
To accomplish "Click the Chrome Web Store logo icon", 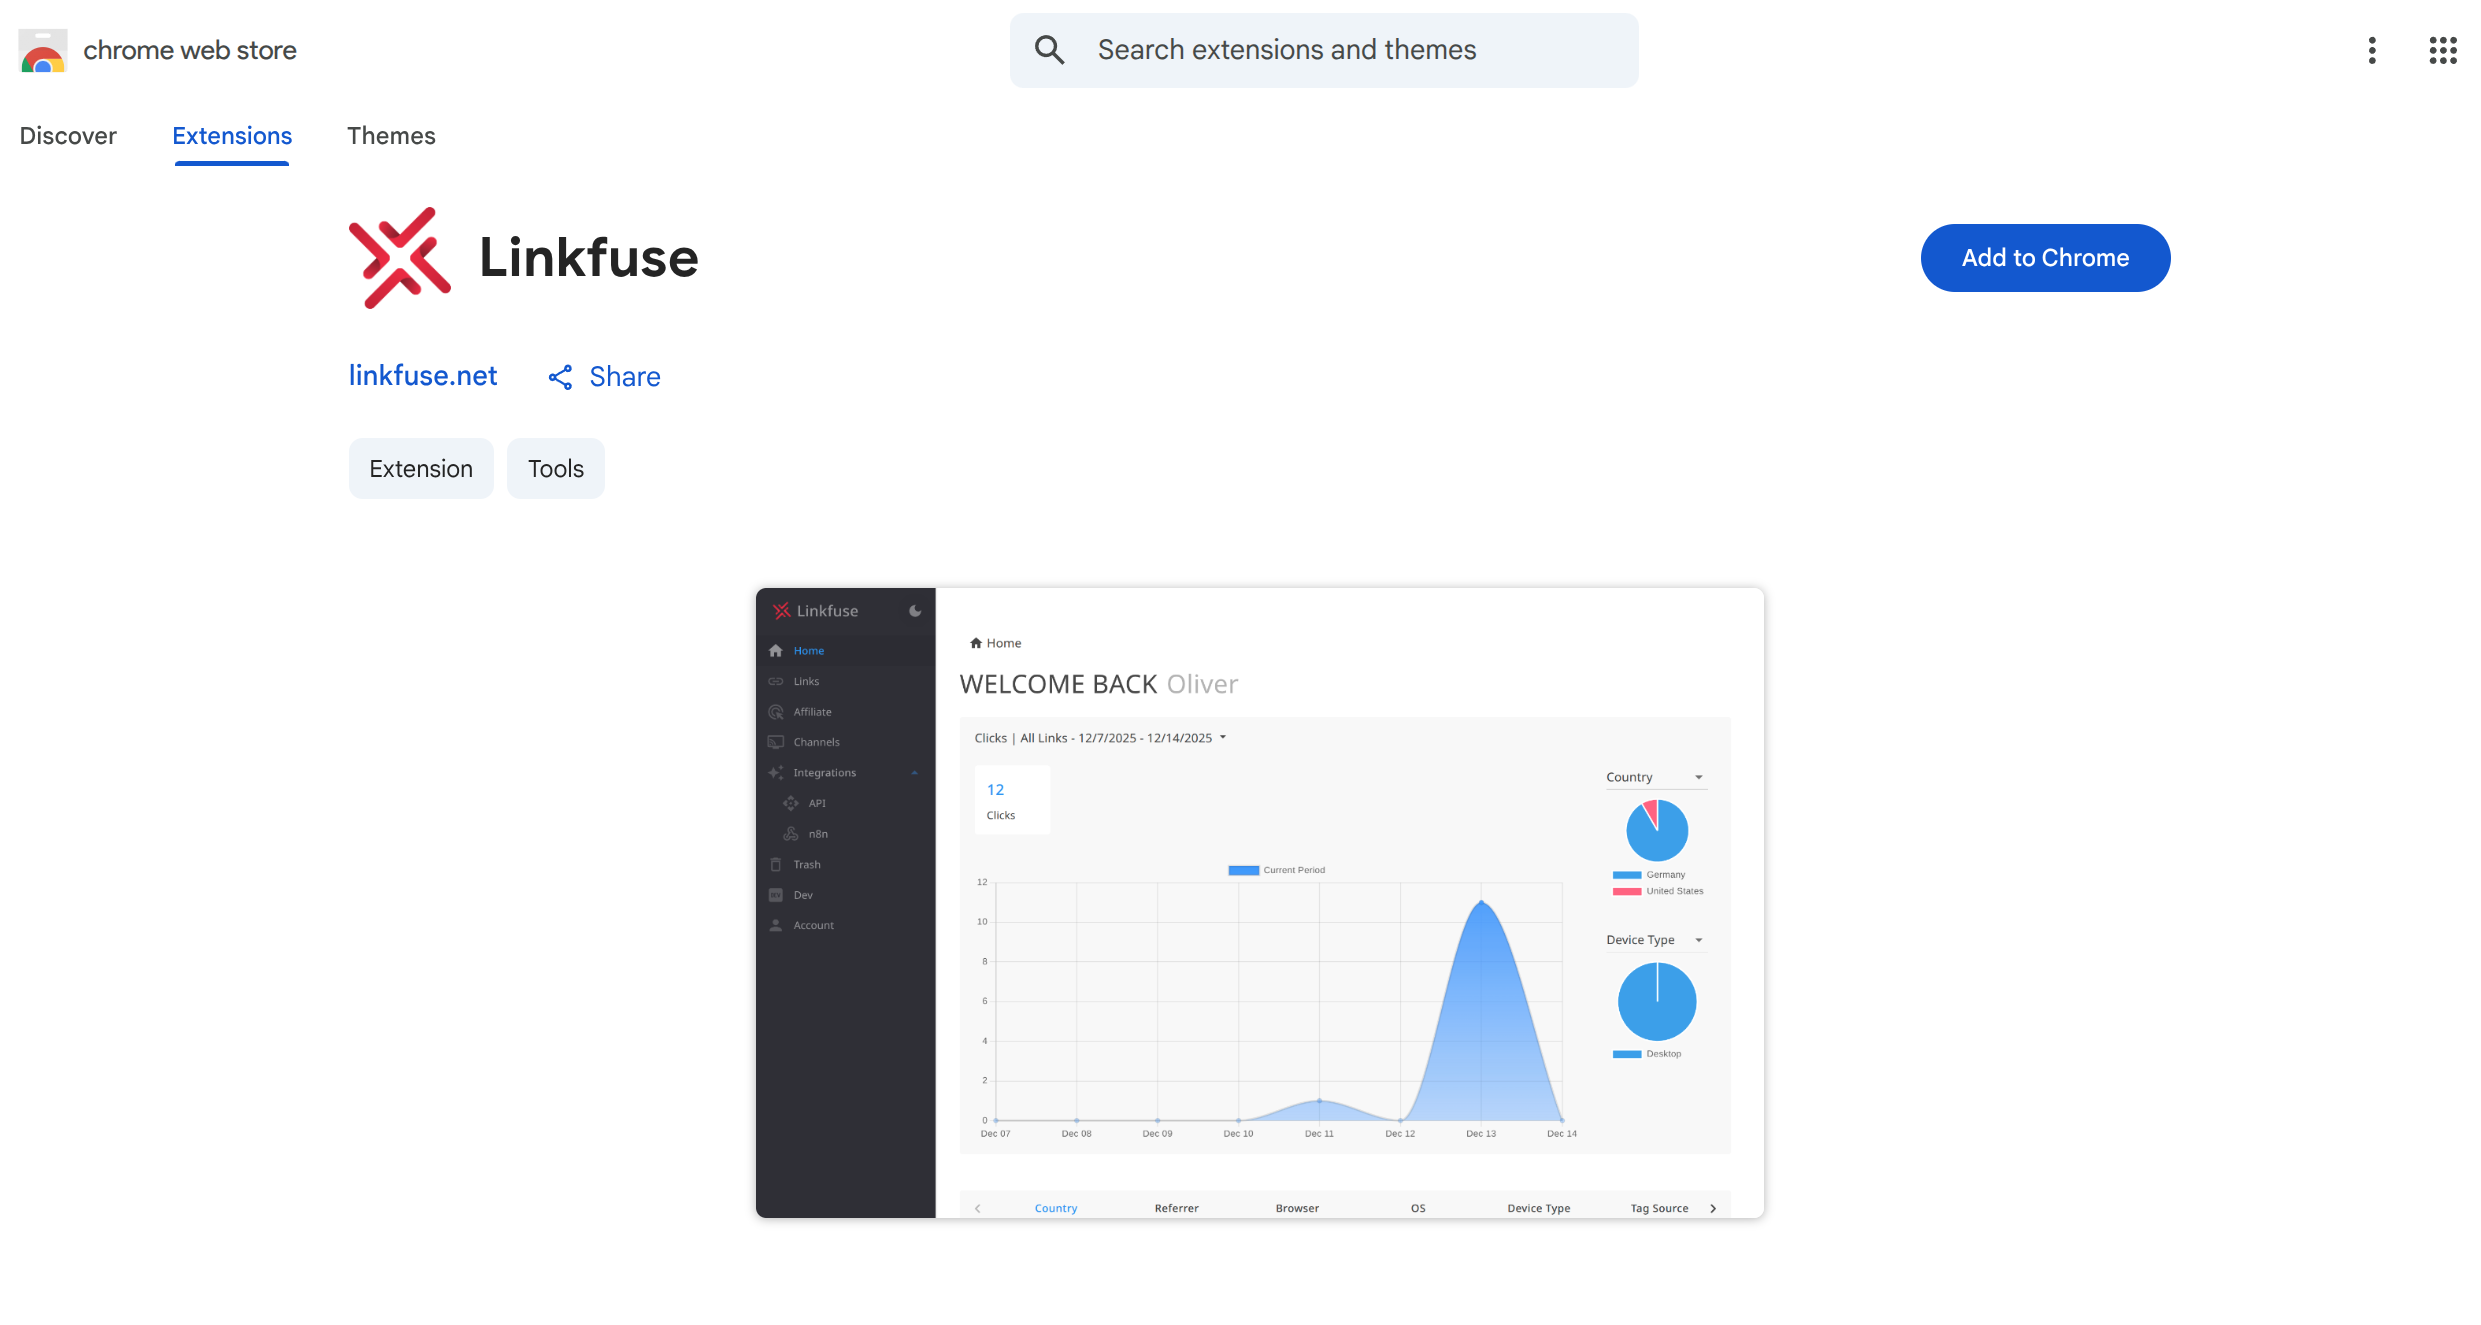I will tap(42, 51).
